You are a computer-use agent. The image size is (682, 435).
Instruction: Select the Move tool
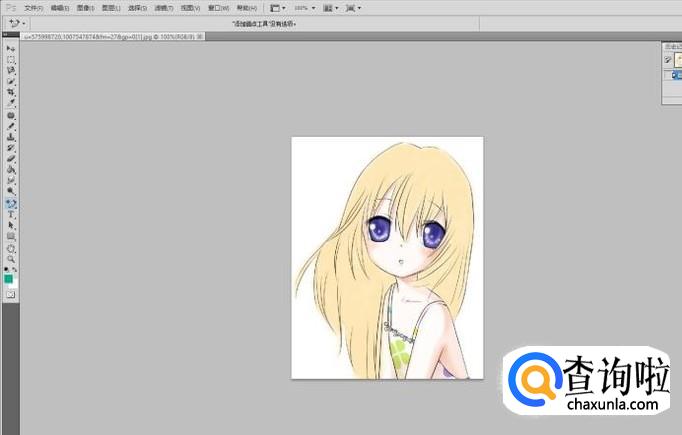11,49
